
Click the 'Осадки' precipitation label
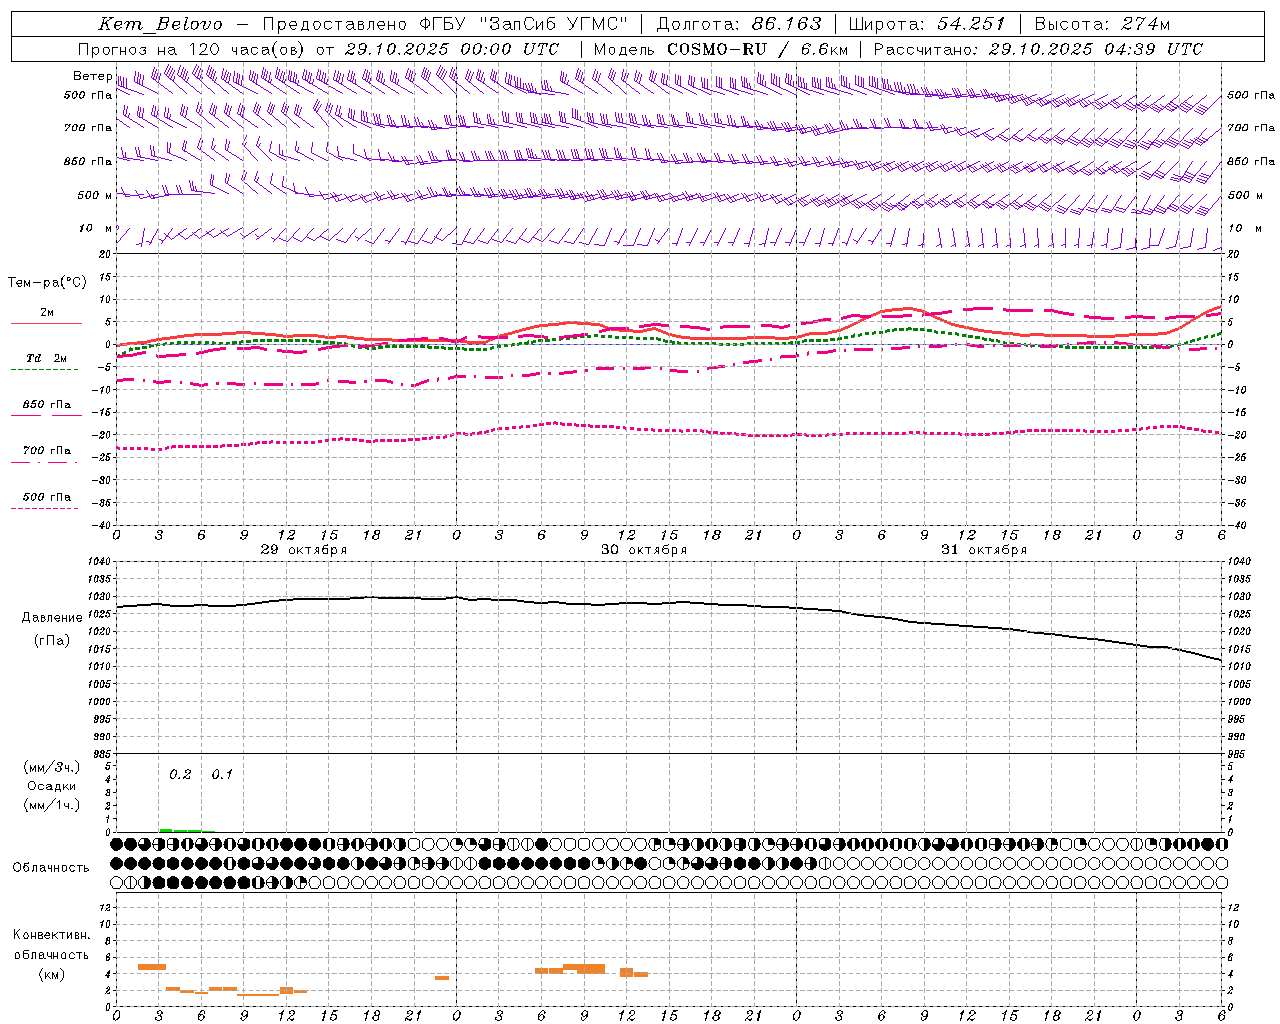point(52,786)
